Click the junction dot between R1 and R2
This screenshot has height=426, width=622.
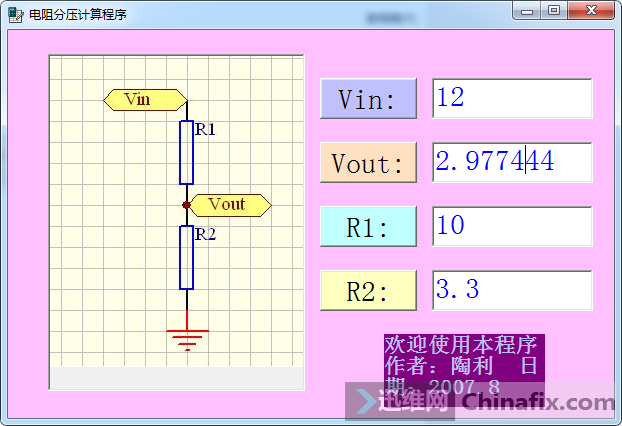click(x=186, y=204)
